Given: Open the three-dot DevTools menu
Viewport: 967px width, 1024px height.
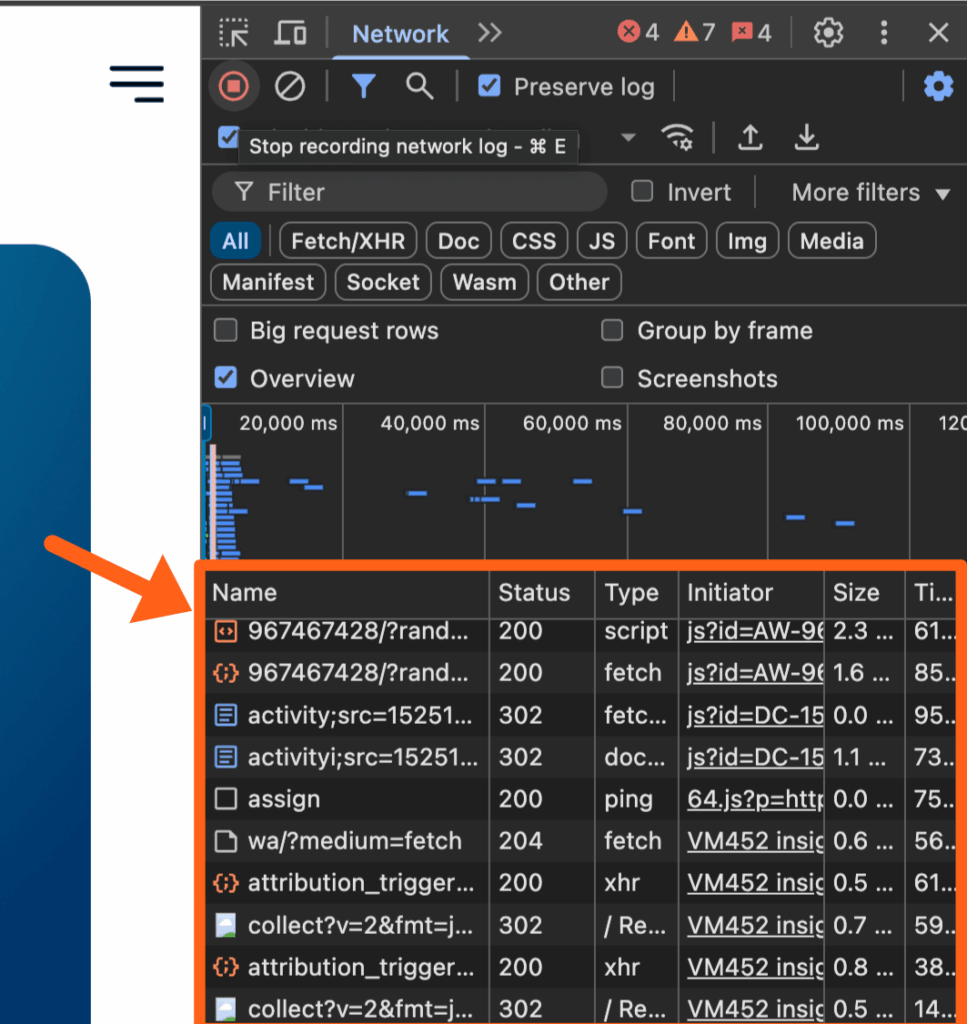Looking at the screenshot, I should point(884,32).
